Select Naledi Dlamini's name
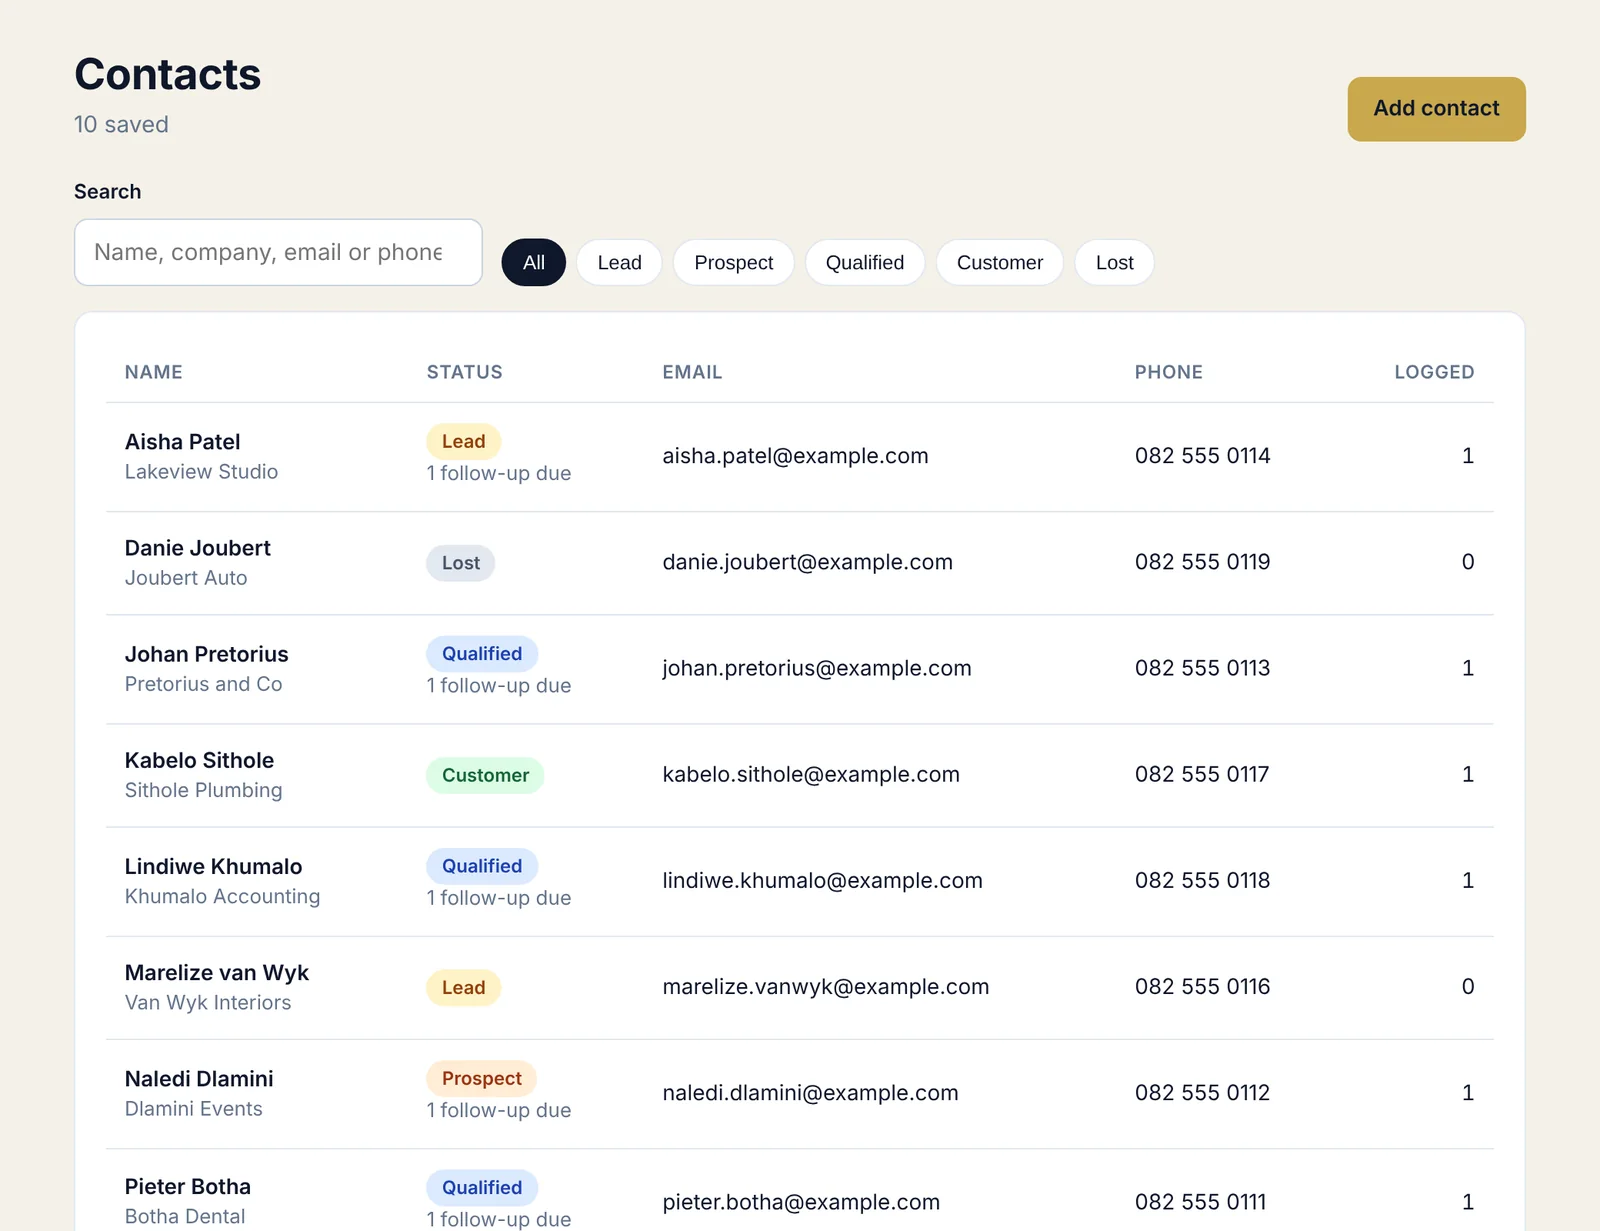The width and height of the screenshot is (1600, 1231). point(199,1079)
